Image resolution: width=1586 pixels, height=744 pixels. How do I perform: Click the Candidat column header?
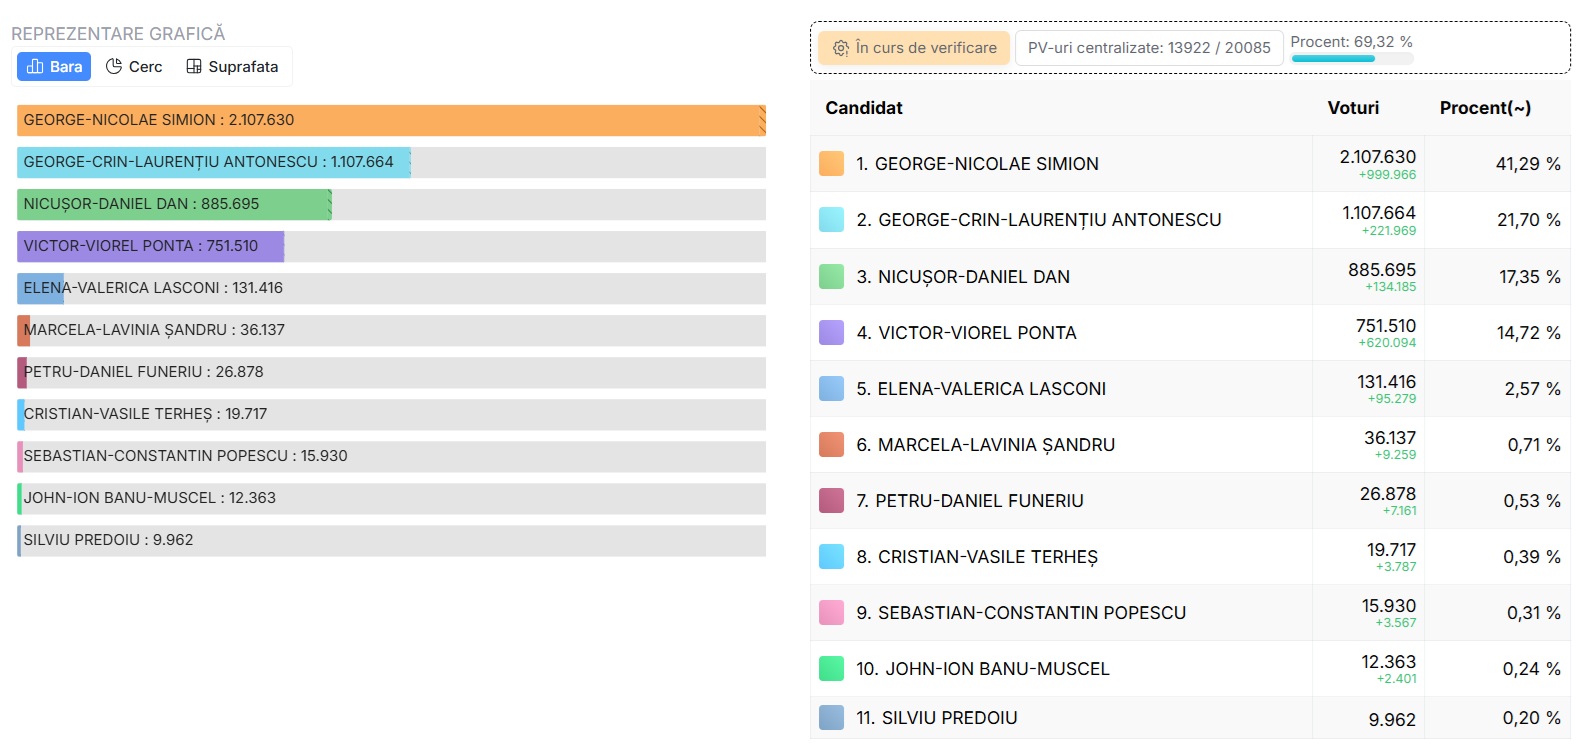[x=863, y=108]
